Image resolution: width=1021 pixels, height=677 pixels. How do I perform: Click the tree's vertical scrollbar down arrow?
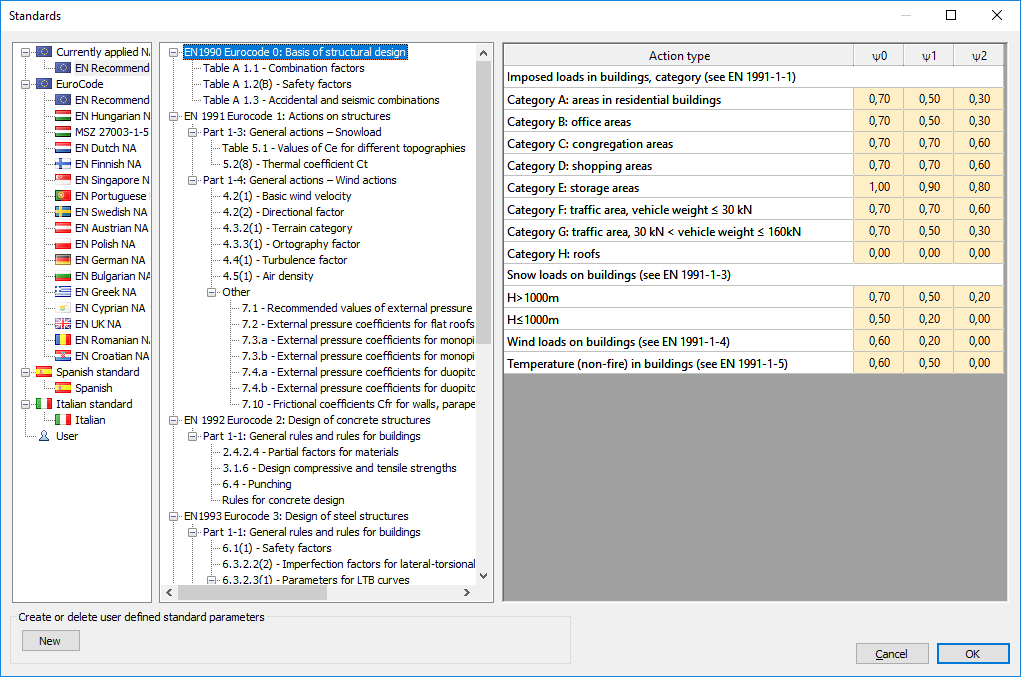[x=483, y=575]
